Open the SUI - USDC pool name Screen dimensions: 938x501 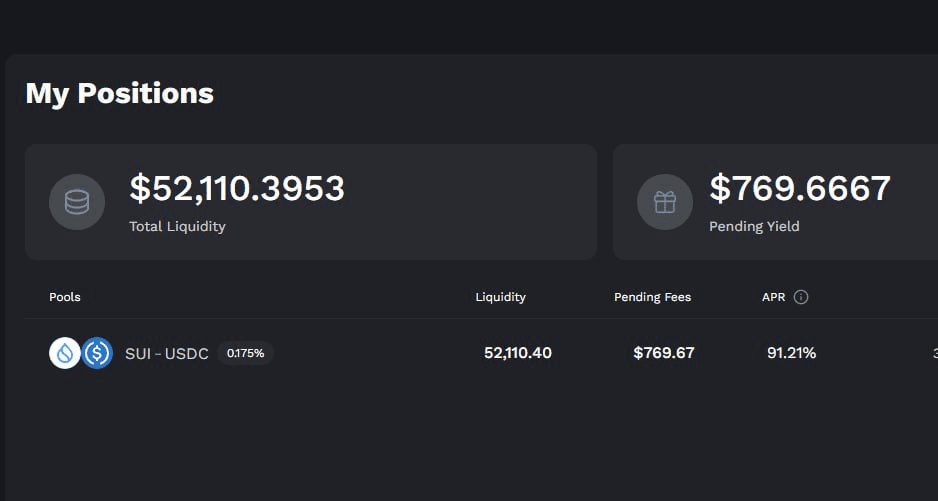click(x=167, y=353)
